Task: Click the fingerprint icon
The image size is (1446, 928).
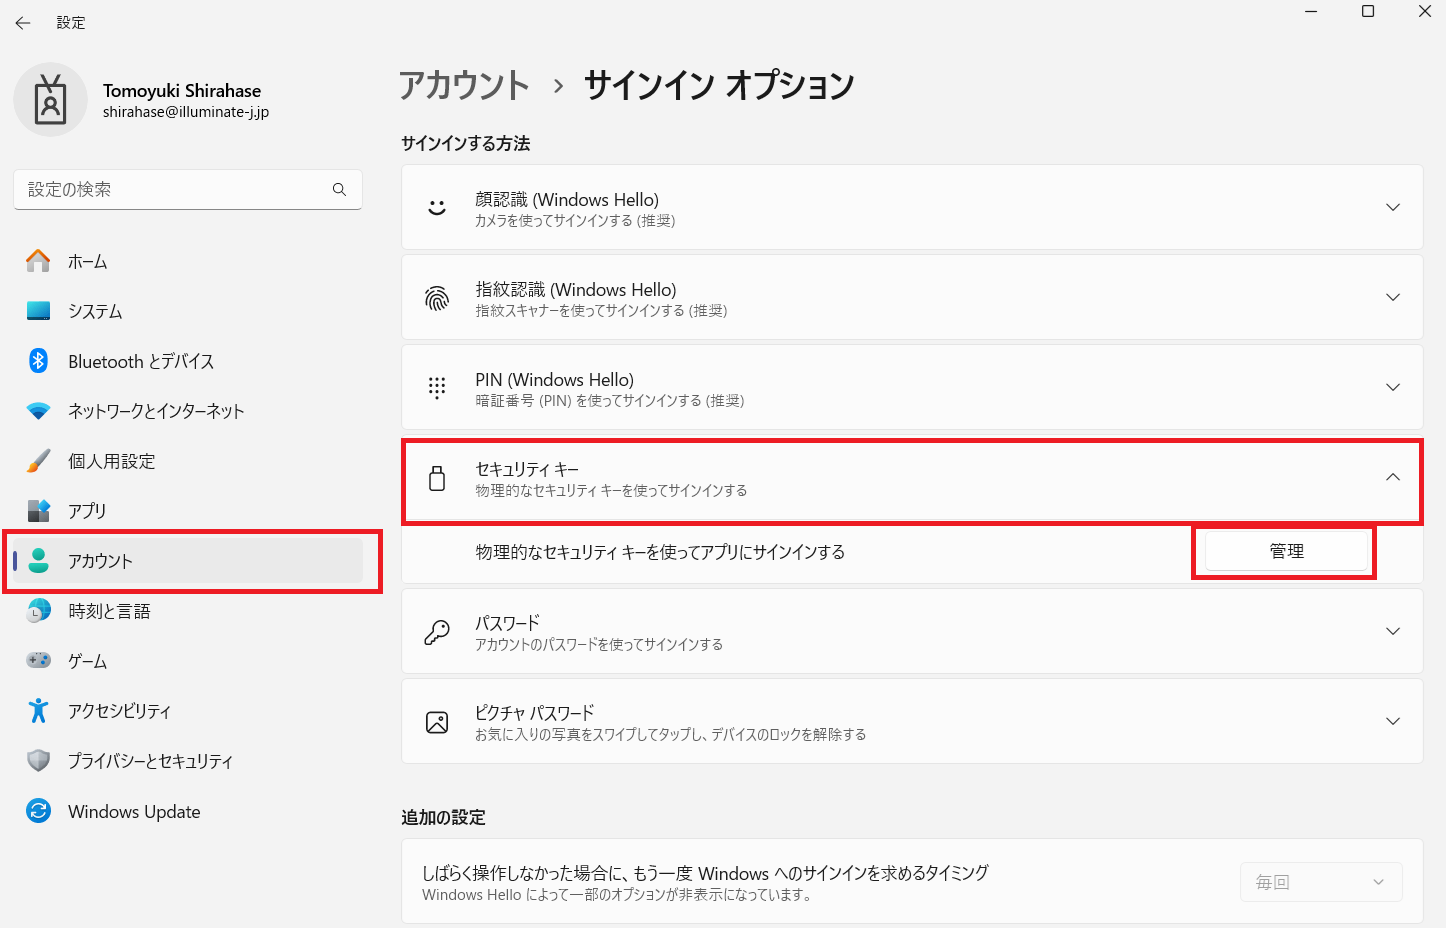Action: point(437,298)
